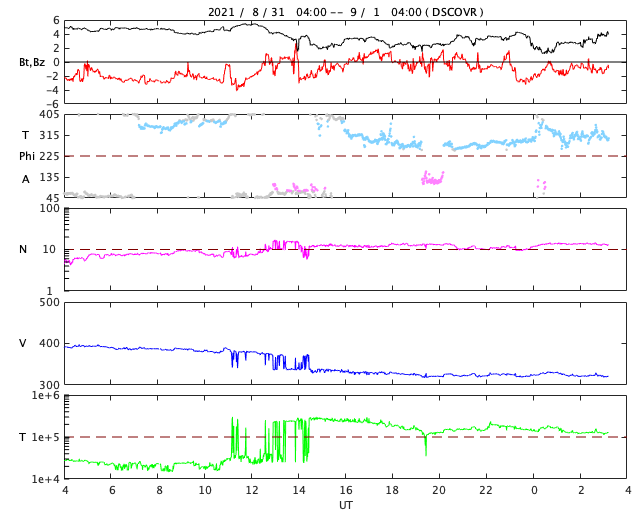The width and height of the screenshot is (640, 512).
Task: Click the 'Phi' axis label
Action: 27,156
